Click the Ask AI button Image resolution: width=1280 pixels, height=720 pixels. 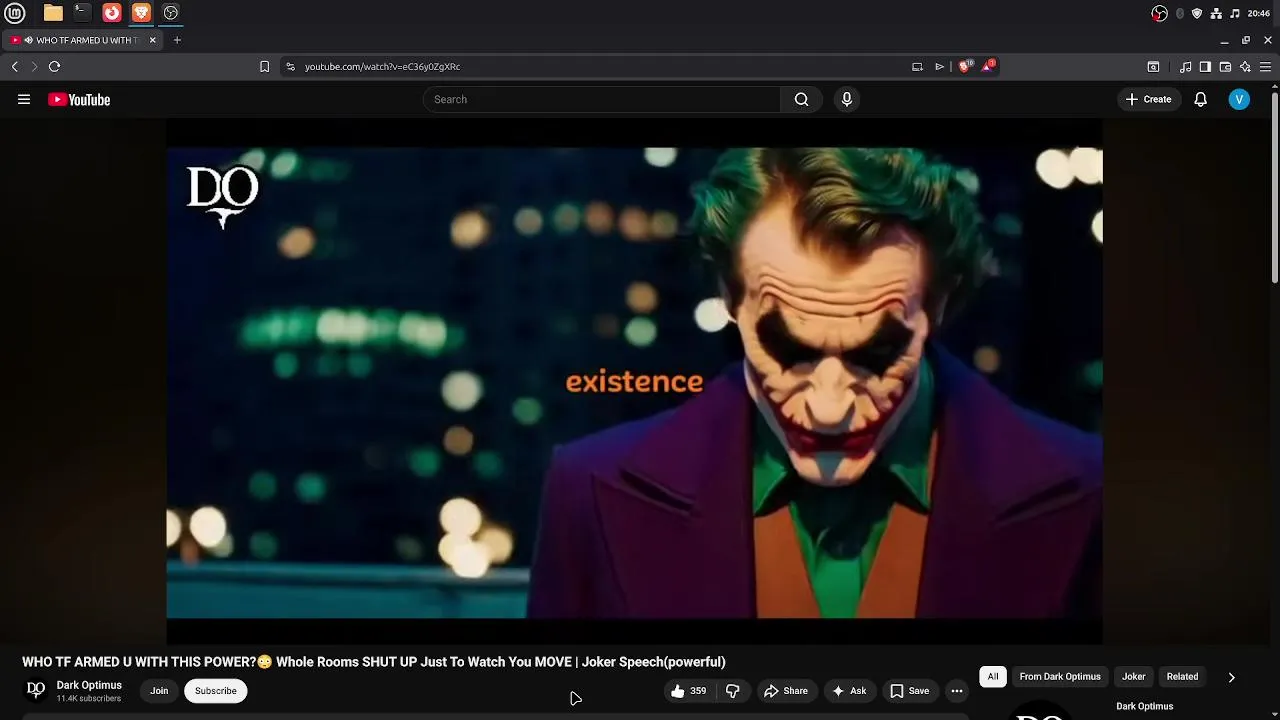coord(849,691)
